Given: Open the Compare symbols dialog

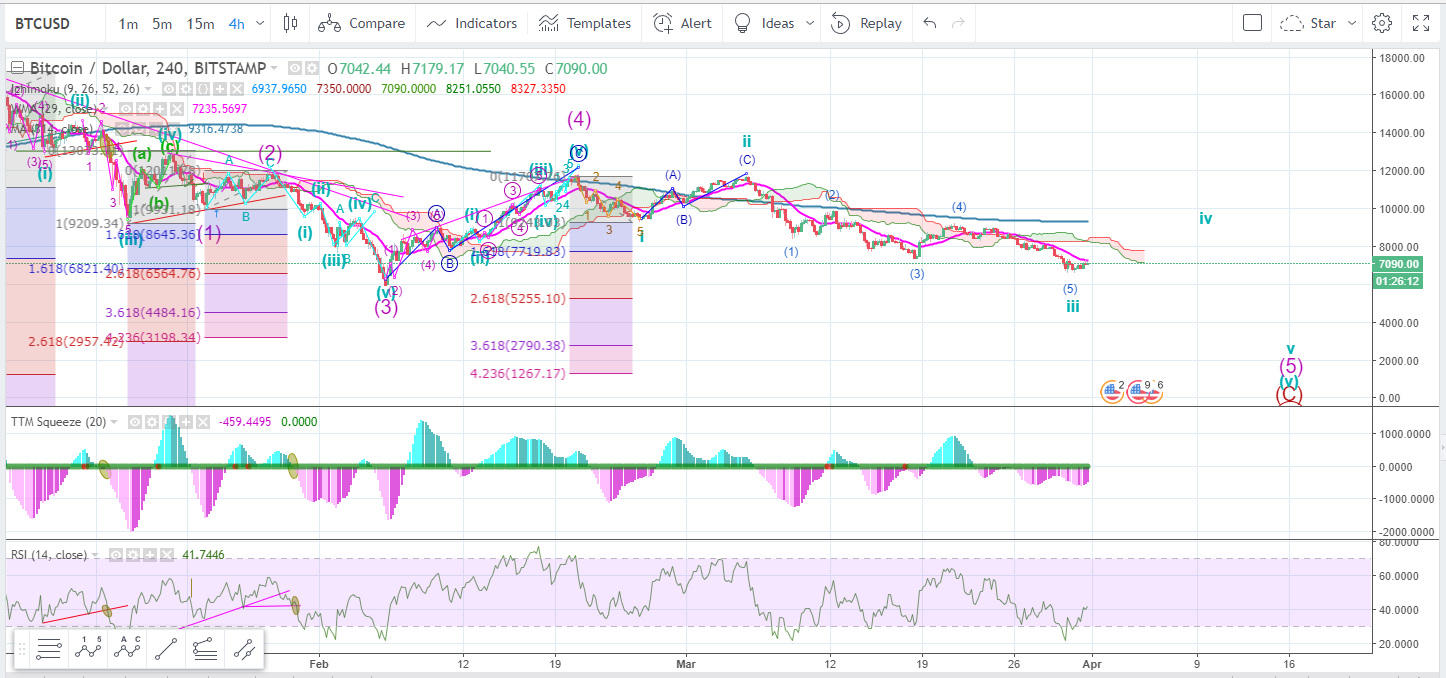Looking at the screenshot, I should click(363, 23).
